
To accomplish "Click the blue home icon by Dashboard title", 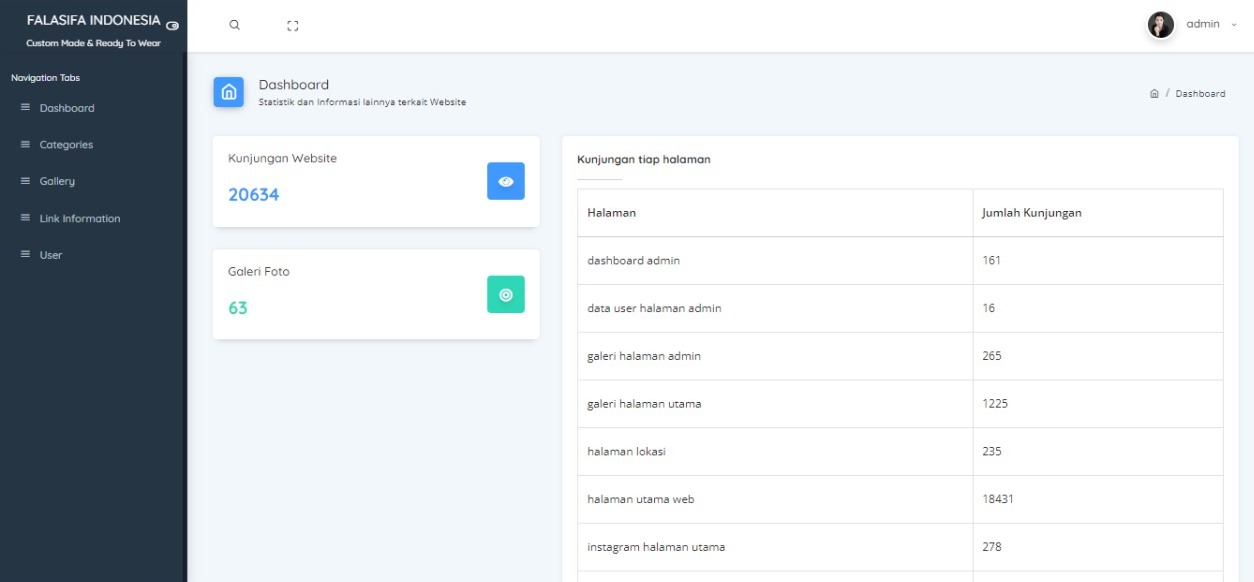I will (x=228, y=92).
